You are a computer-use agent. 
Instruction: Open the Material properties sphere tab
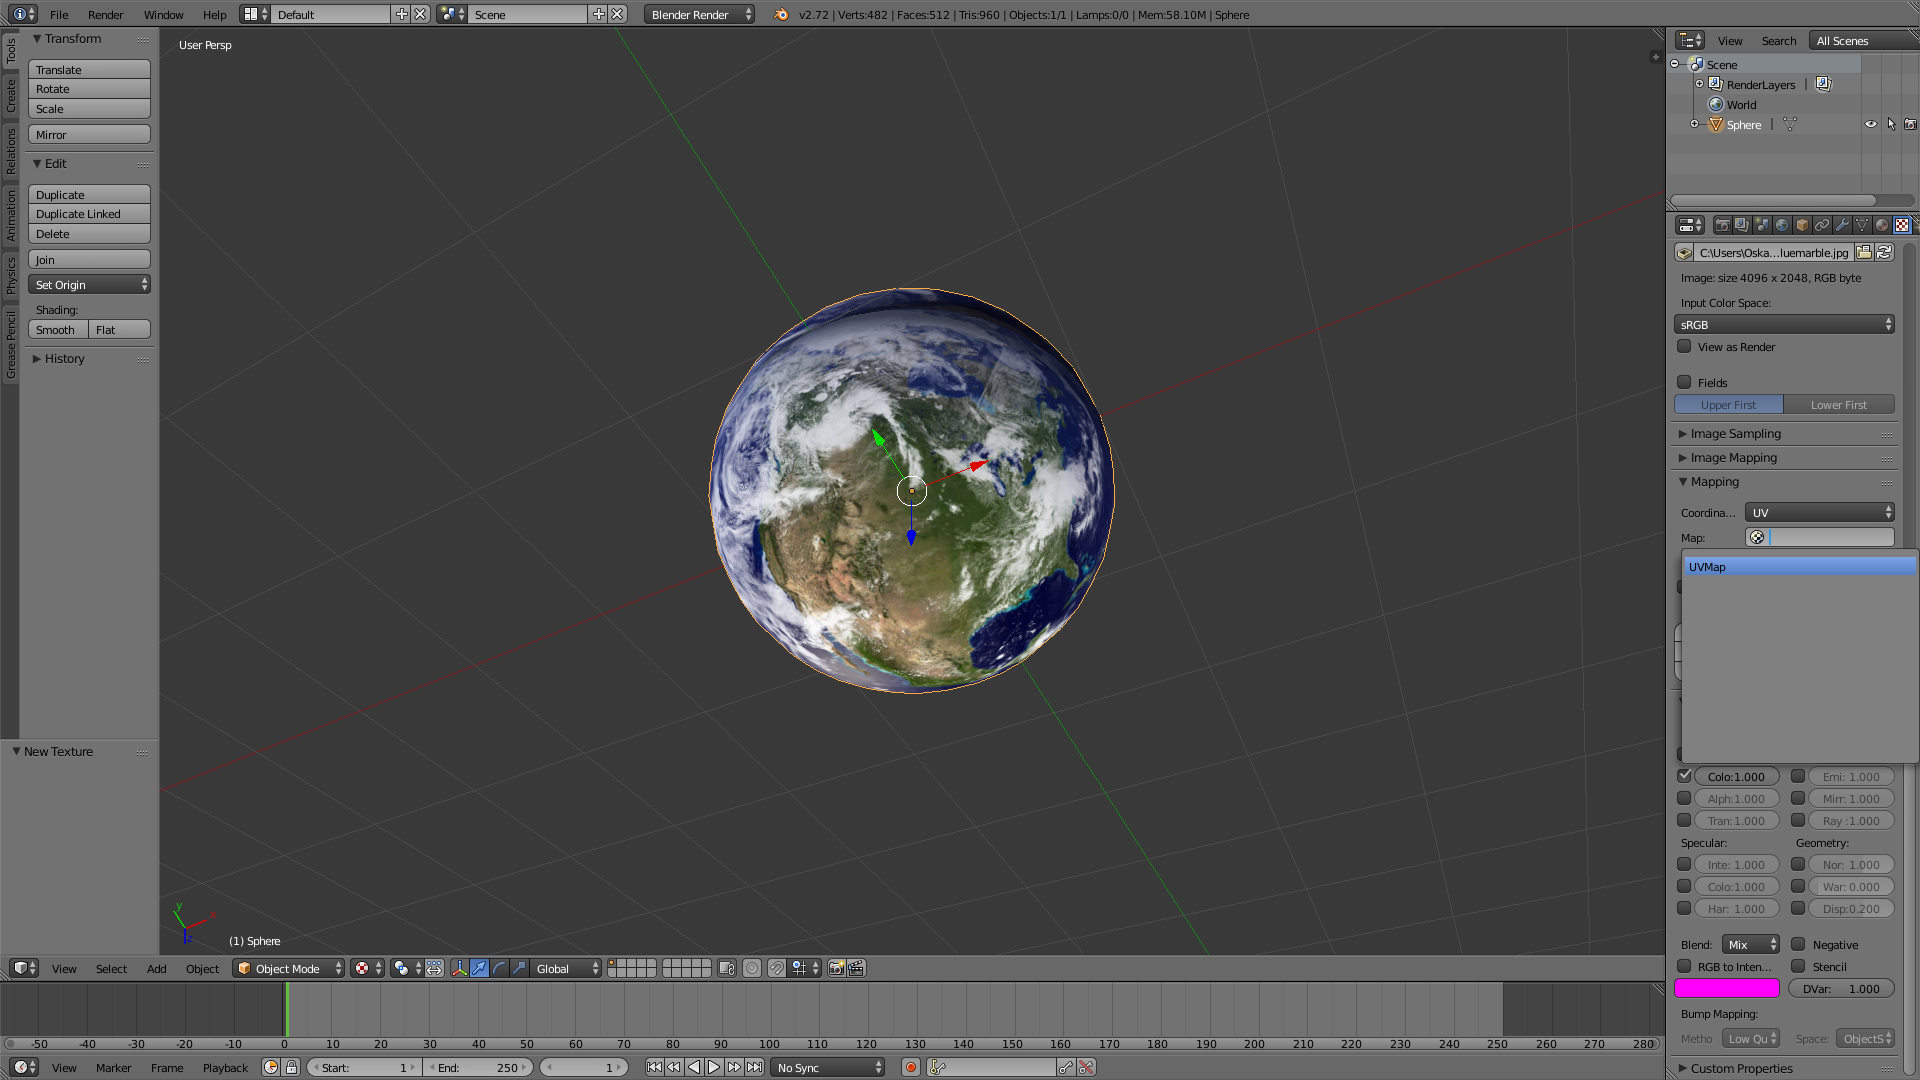(1882, 225)
